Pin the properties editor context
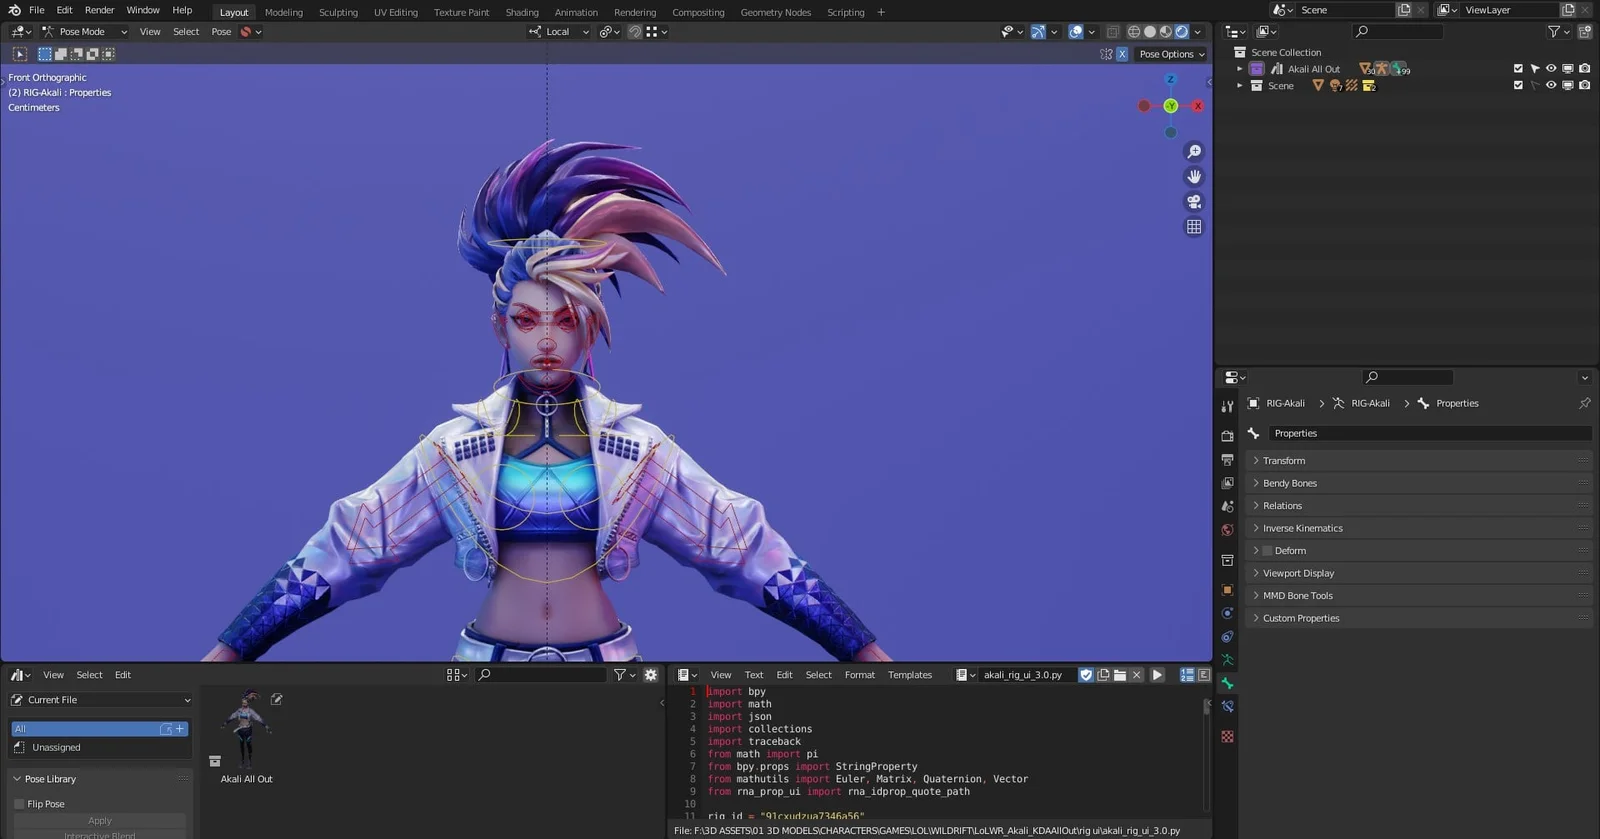1600x839 pixels. (x=1584, y=403)
